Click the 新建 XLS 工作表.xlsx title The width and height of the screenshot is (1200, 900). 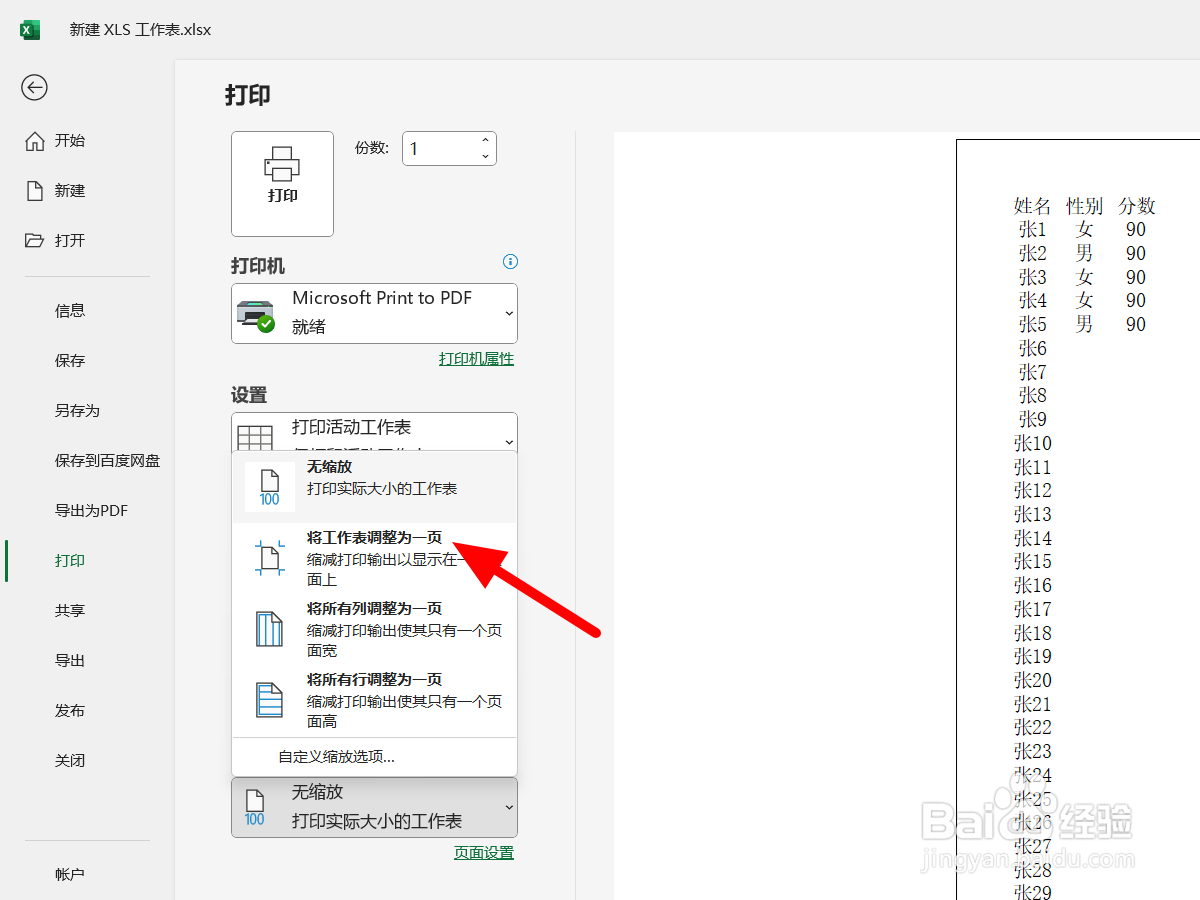tap(140, 30)
